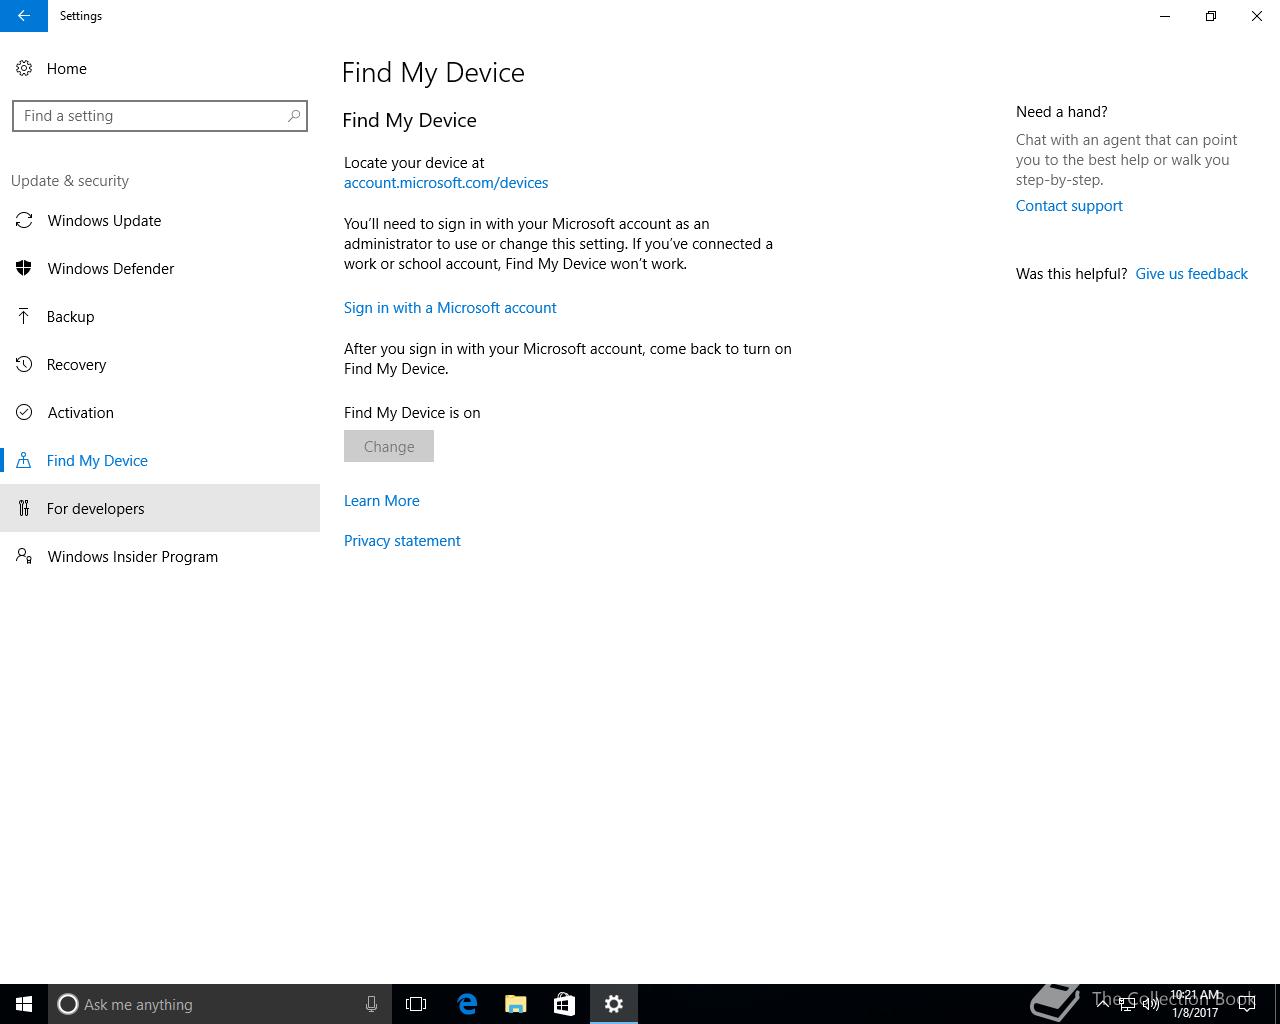
Task: Click the back arrow in Settings
Action: [23, 16]
